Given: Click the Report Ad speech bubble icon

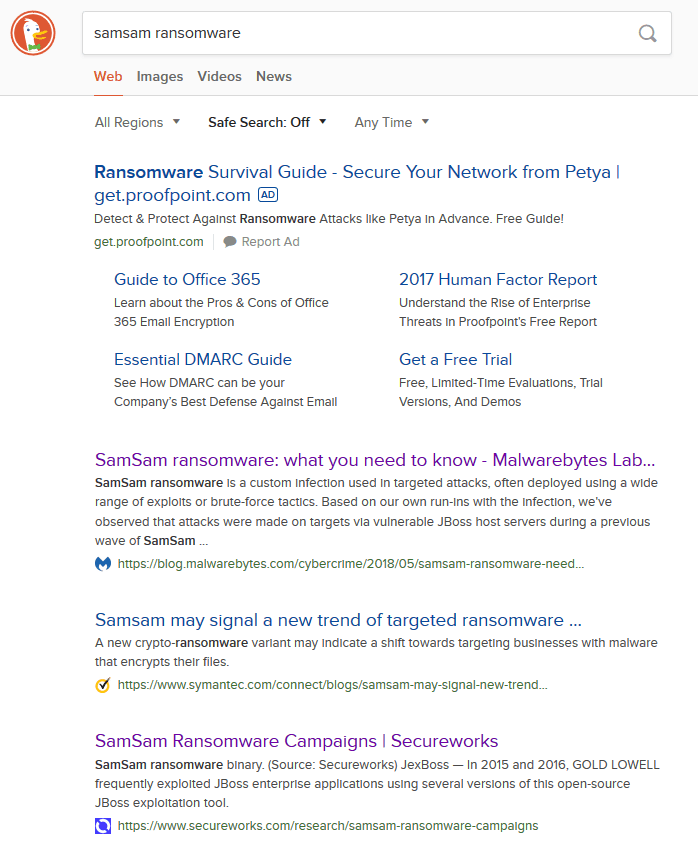Looking at the screenshot, I should click(230, 242).
